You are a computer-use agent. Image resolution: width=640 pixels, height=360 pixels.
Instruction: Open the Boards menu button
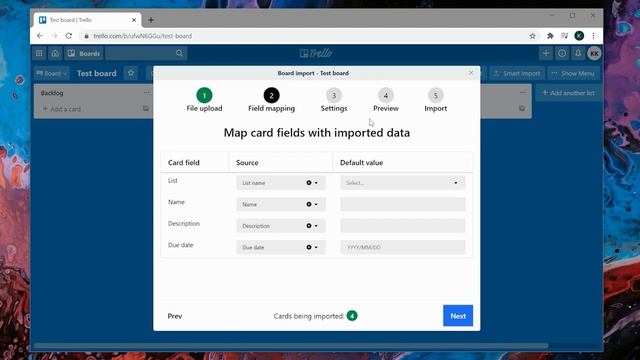pyautogui.click(x=84, y=53)
